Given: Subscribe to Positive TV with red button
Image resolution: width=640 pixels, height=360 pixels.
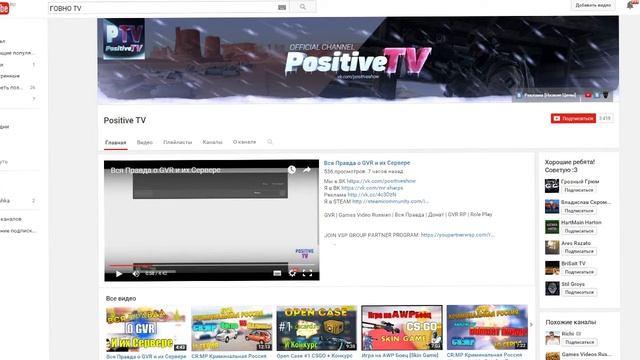Looking at the screenshot, I should [x=573, y=118].
